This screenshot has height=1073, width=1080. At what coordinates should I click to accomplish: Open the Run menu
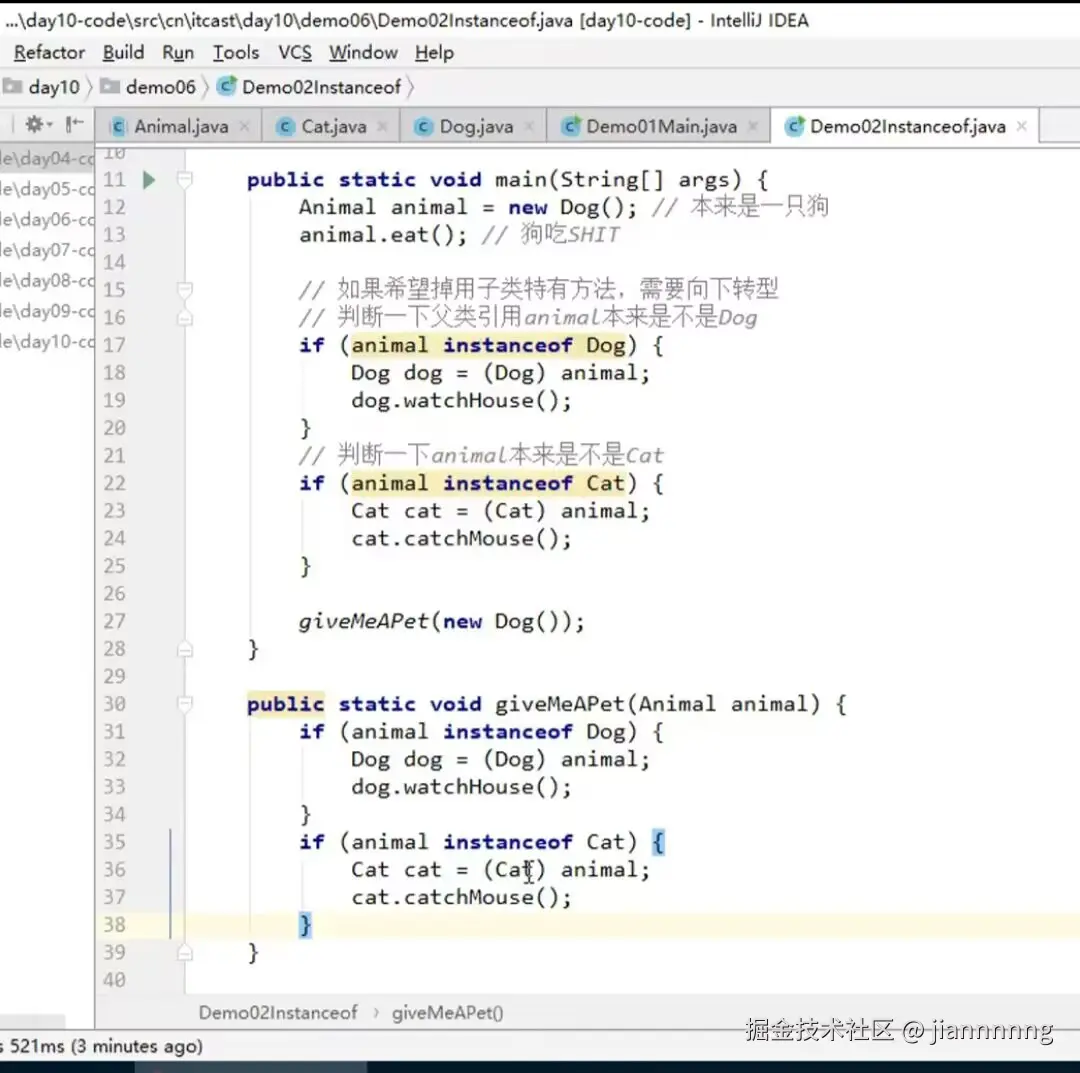178,52
